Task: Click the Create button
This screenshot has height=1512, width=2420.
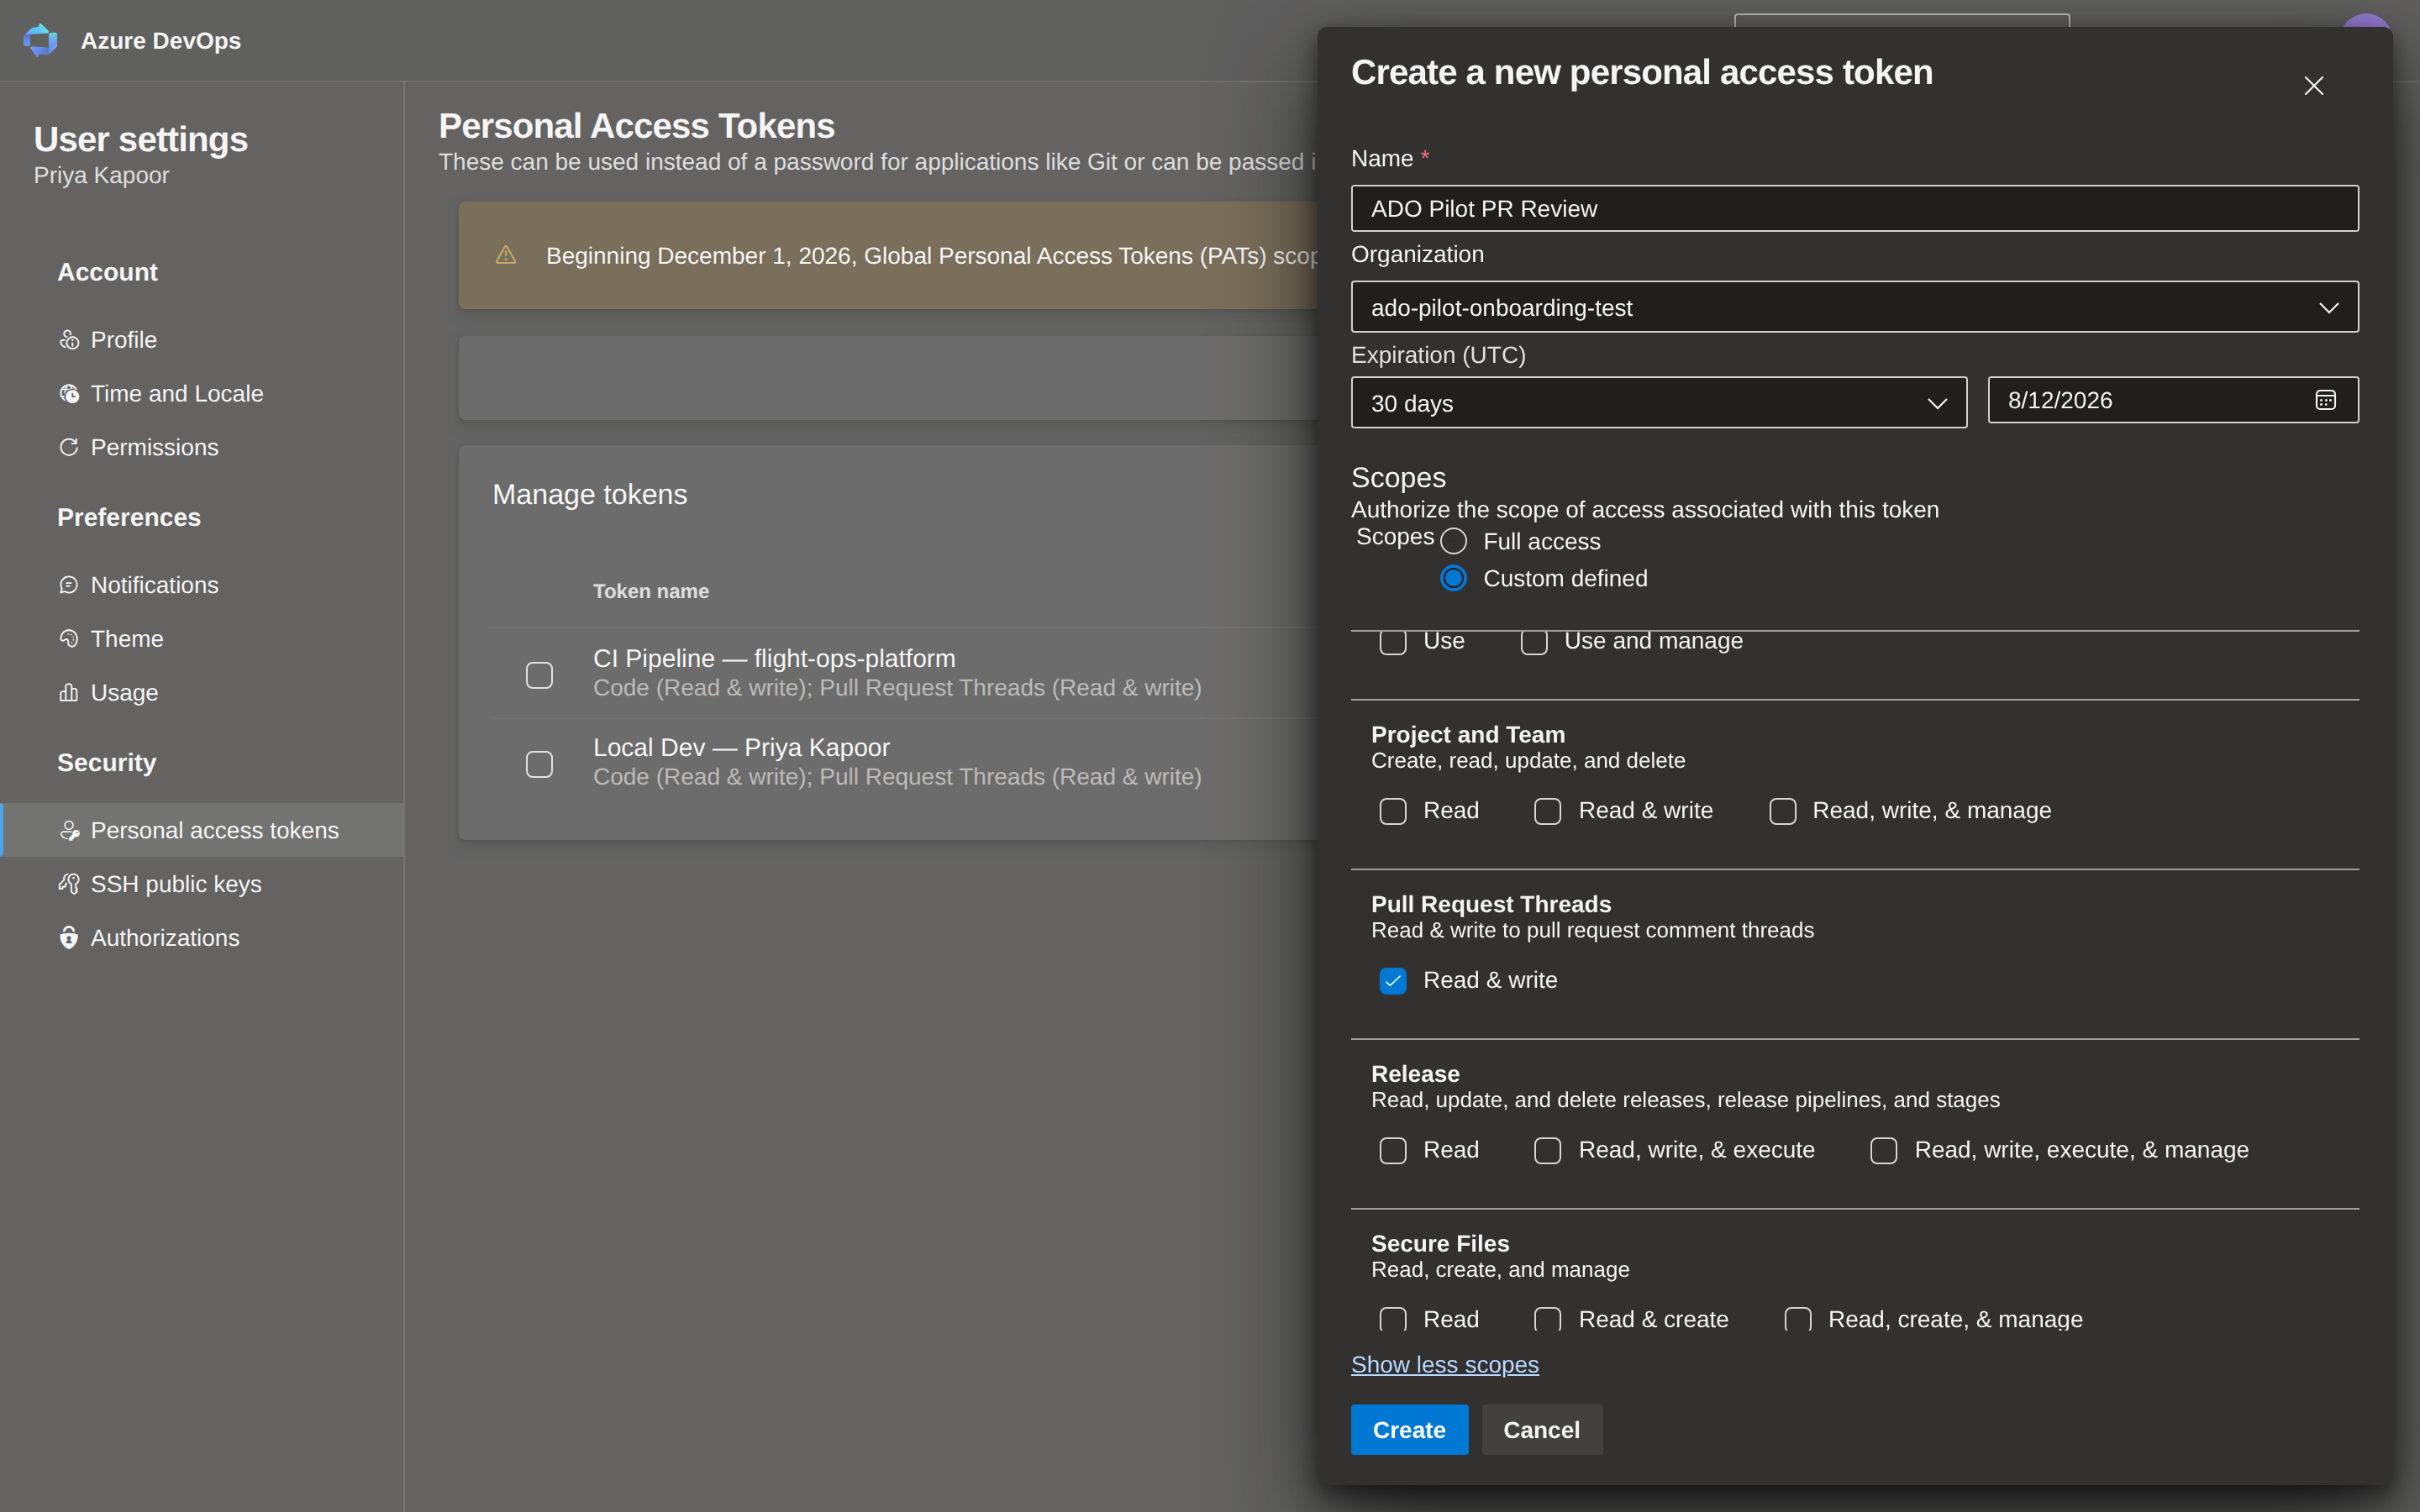Action: [x=1409, y=1430]
